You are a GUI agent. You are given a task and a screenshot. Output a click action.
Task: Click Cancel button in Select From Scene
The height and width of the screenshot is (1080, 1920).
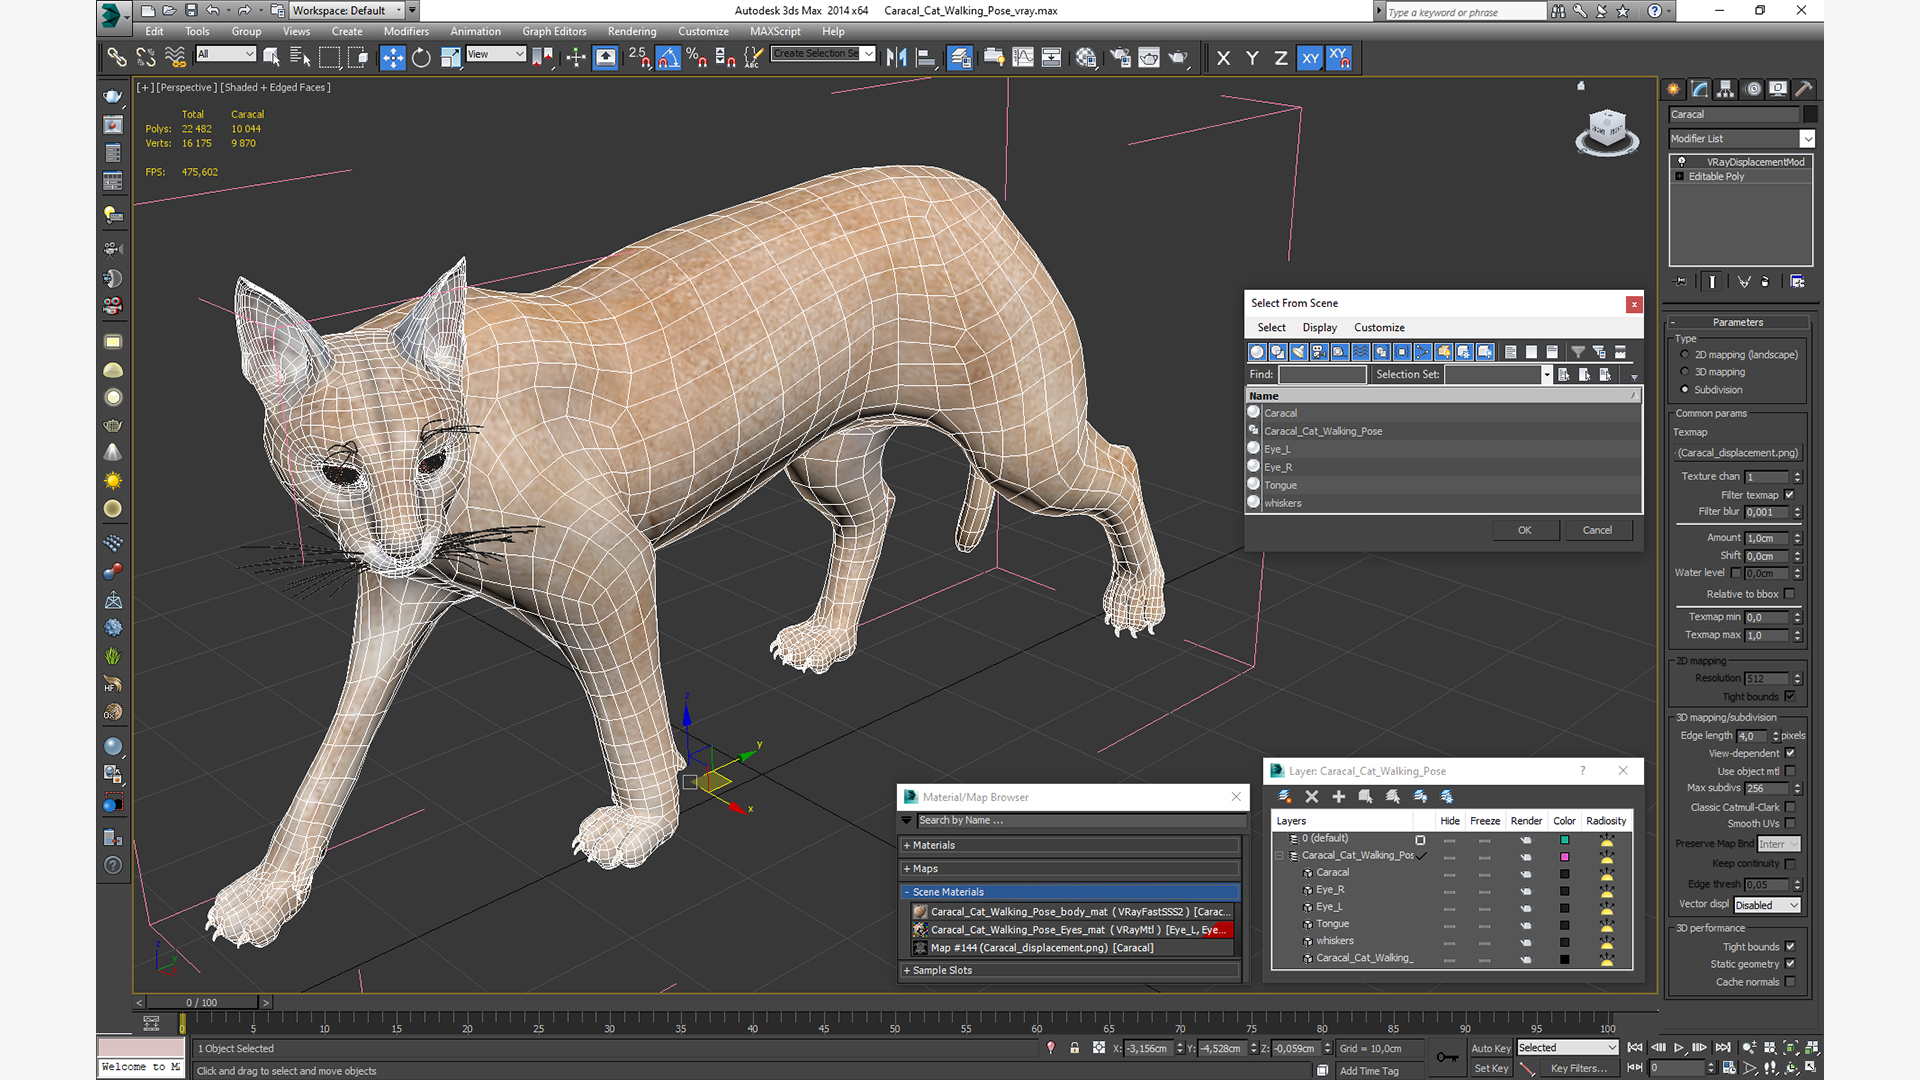(x=1597, y=529)
